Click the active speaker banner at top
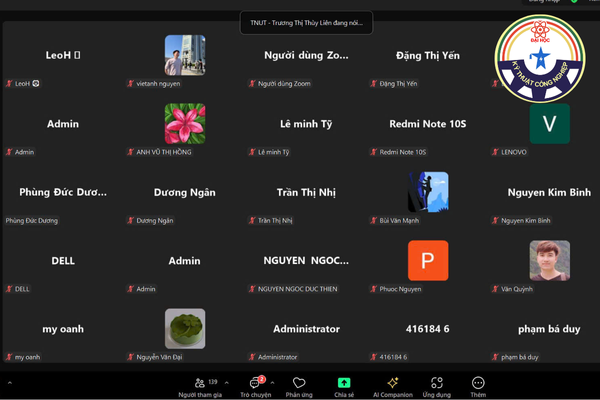Screen dimensions: 600x400 [x=306, y=21]
